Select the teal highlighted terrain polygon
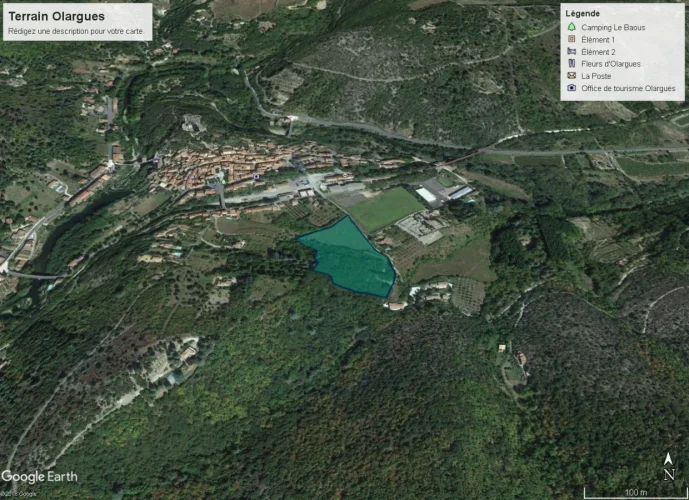 coord(350,258)
